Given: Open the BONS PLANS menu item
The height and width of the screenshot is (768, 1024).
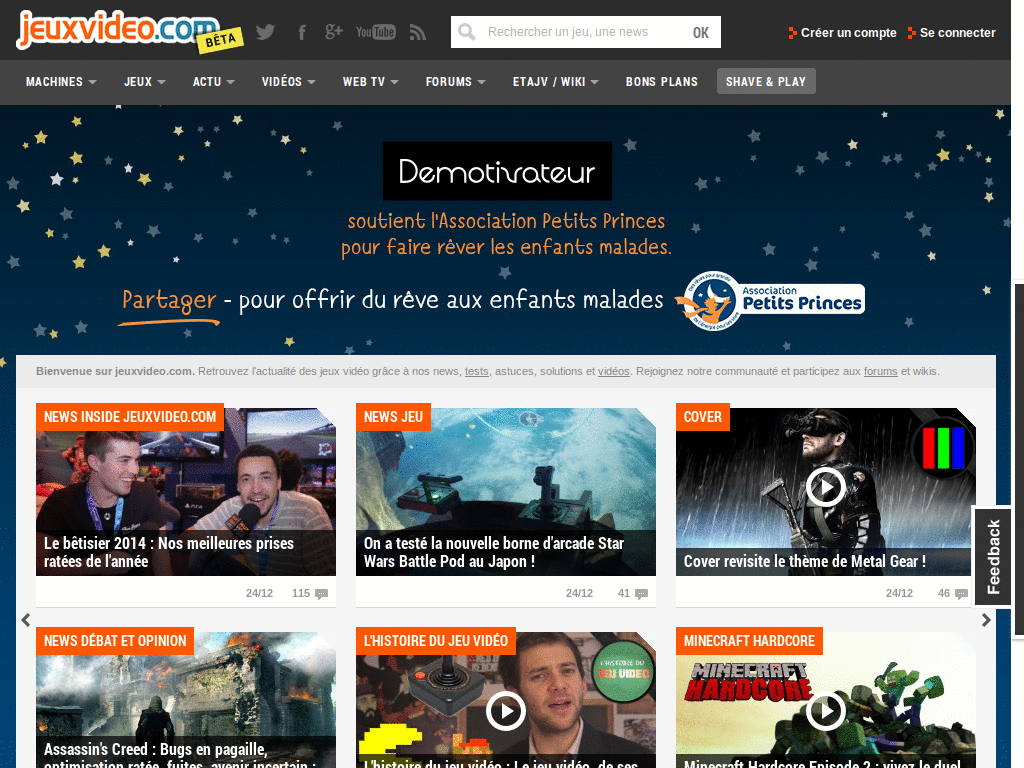Looking at the screenshot, I should (x=662, y=82).
